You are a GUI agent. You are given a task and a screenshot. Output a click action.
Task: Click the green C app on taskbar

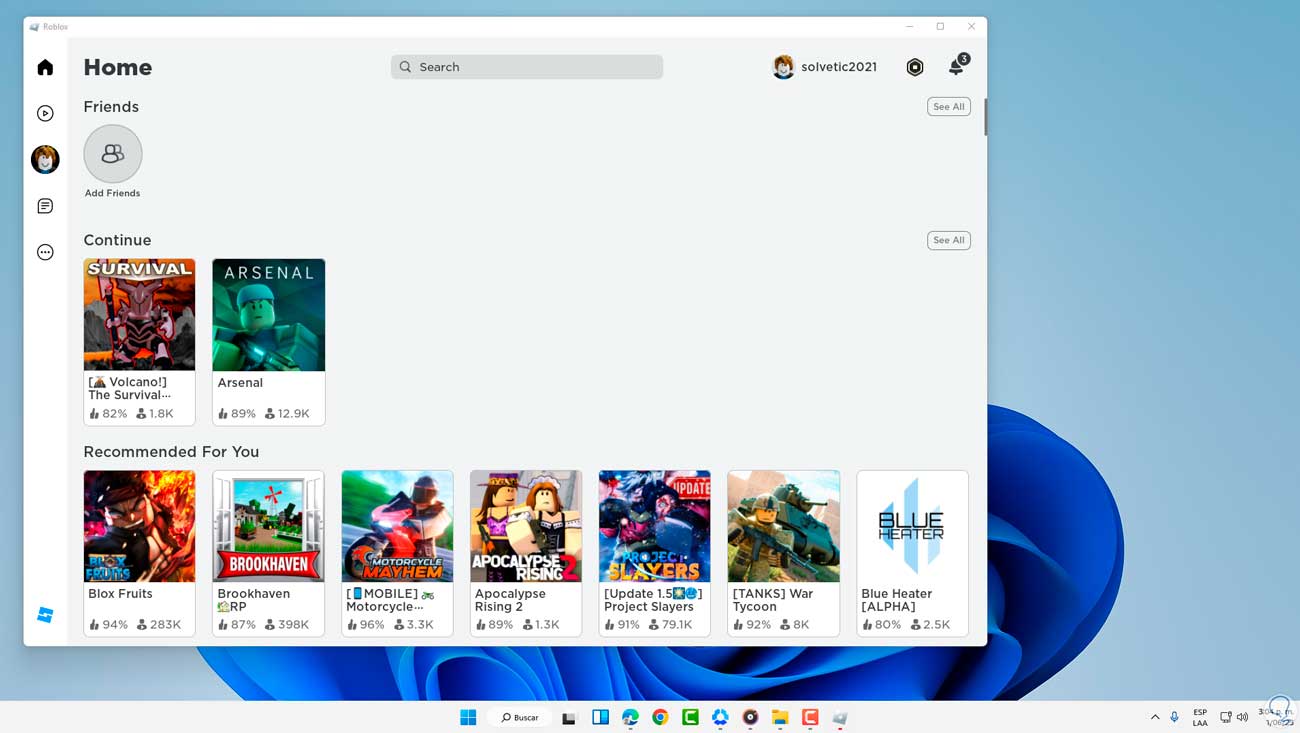click(x=690, y=717)
